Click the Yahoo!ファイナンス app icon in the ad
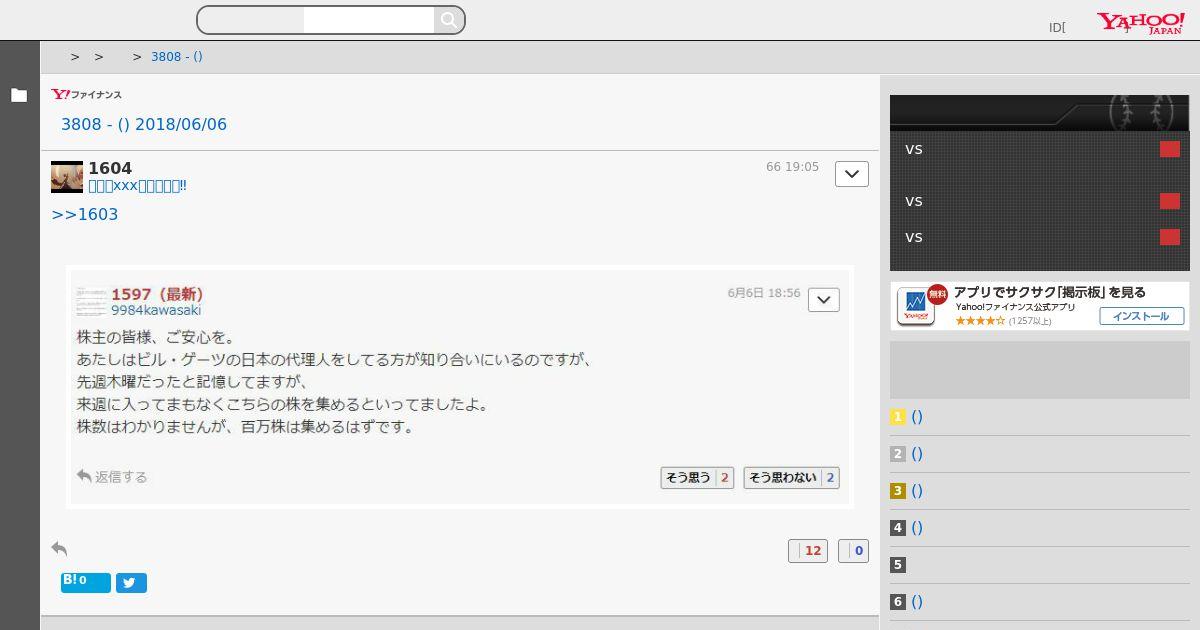 tap(916, 306)
